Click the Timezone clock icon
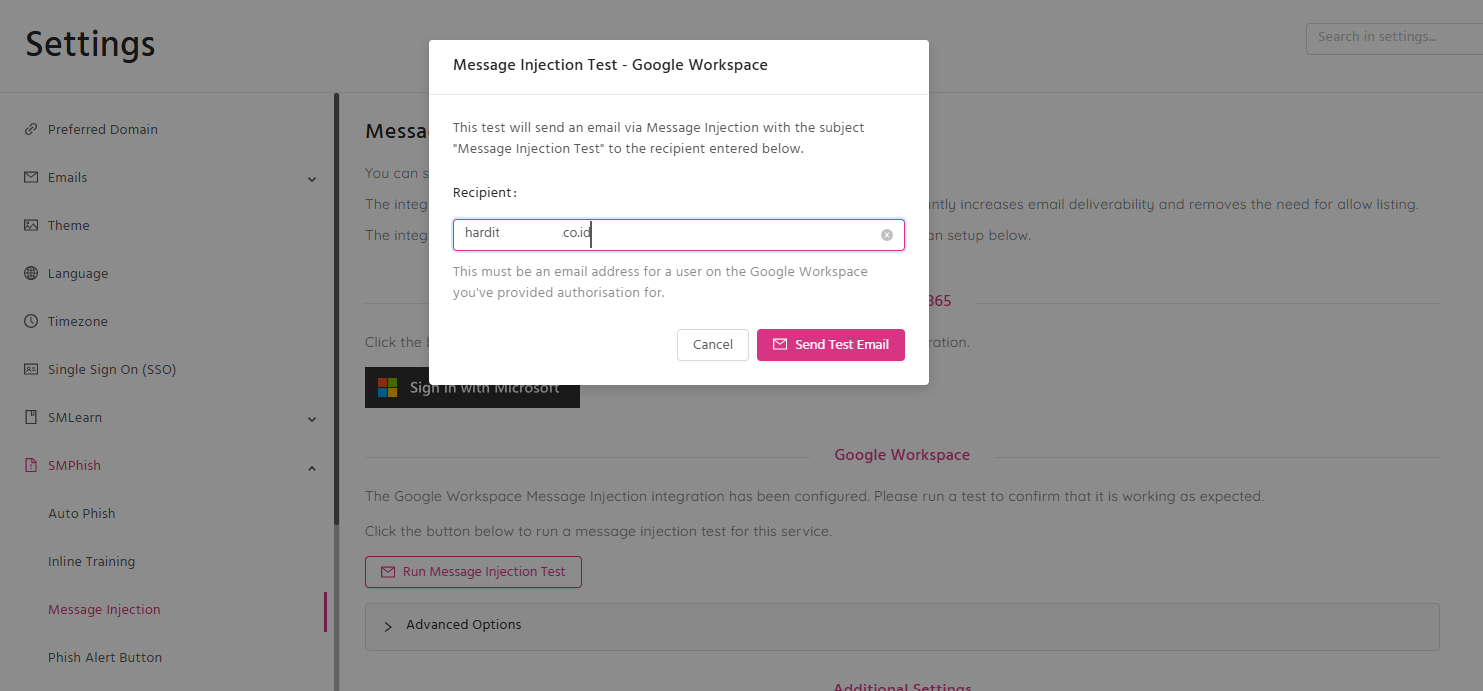 (31, 321)
